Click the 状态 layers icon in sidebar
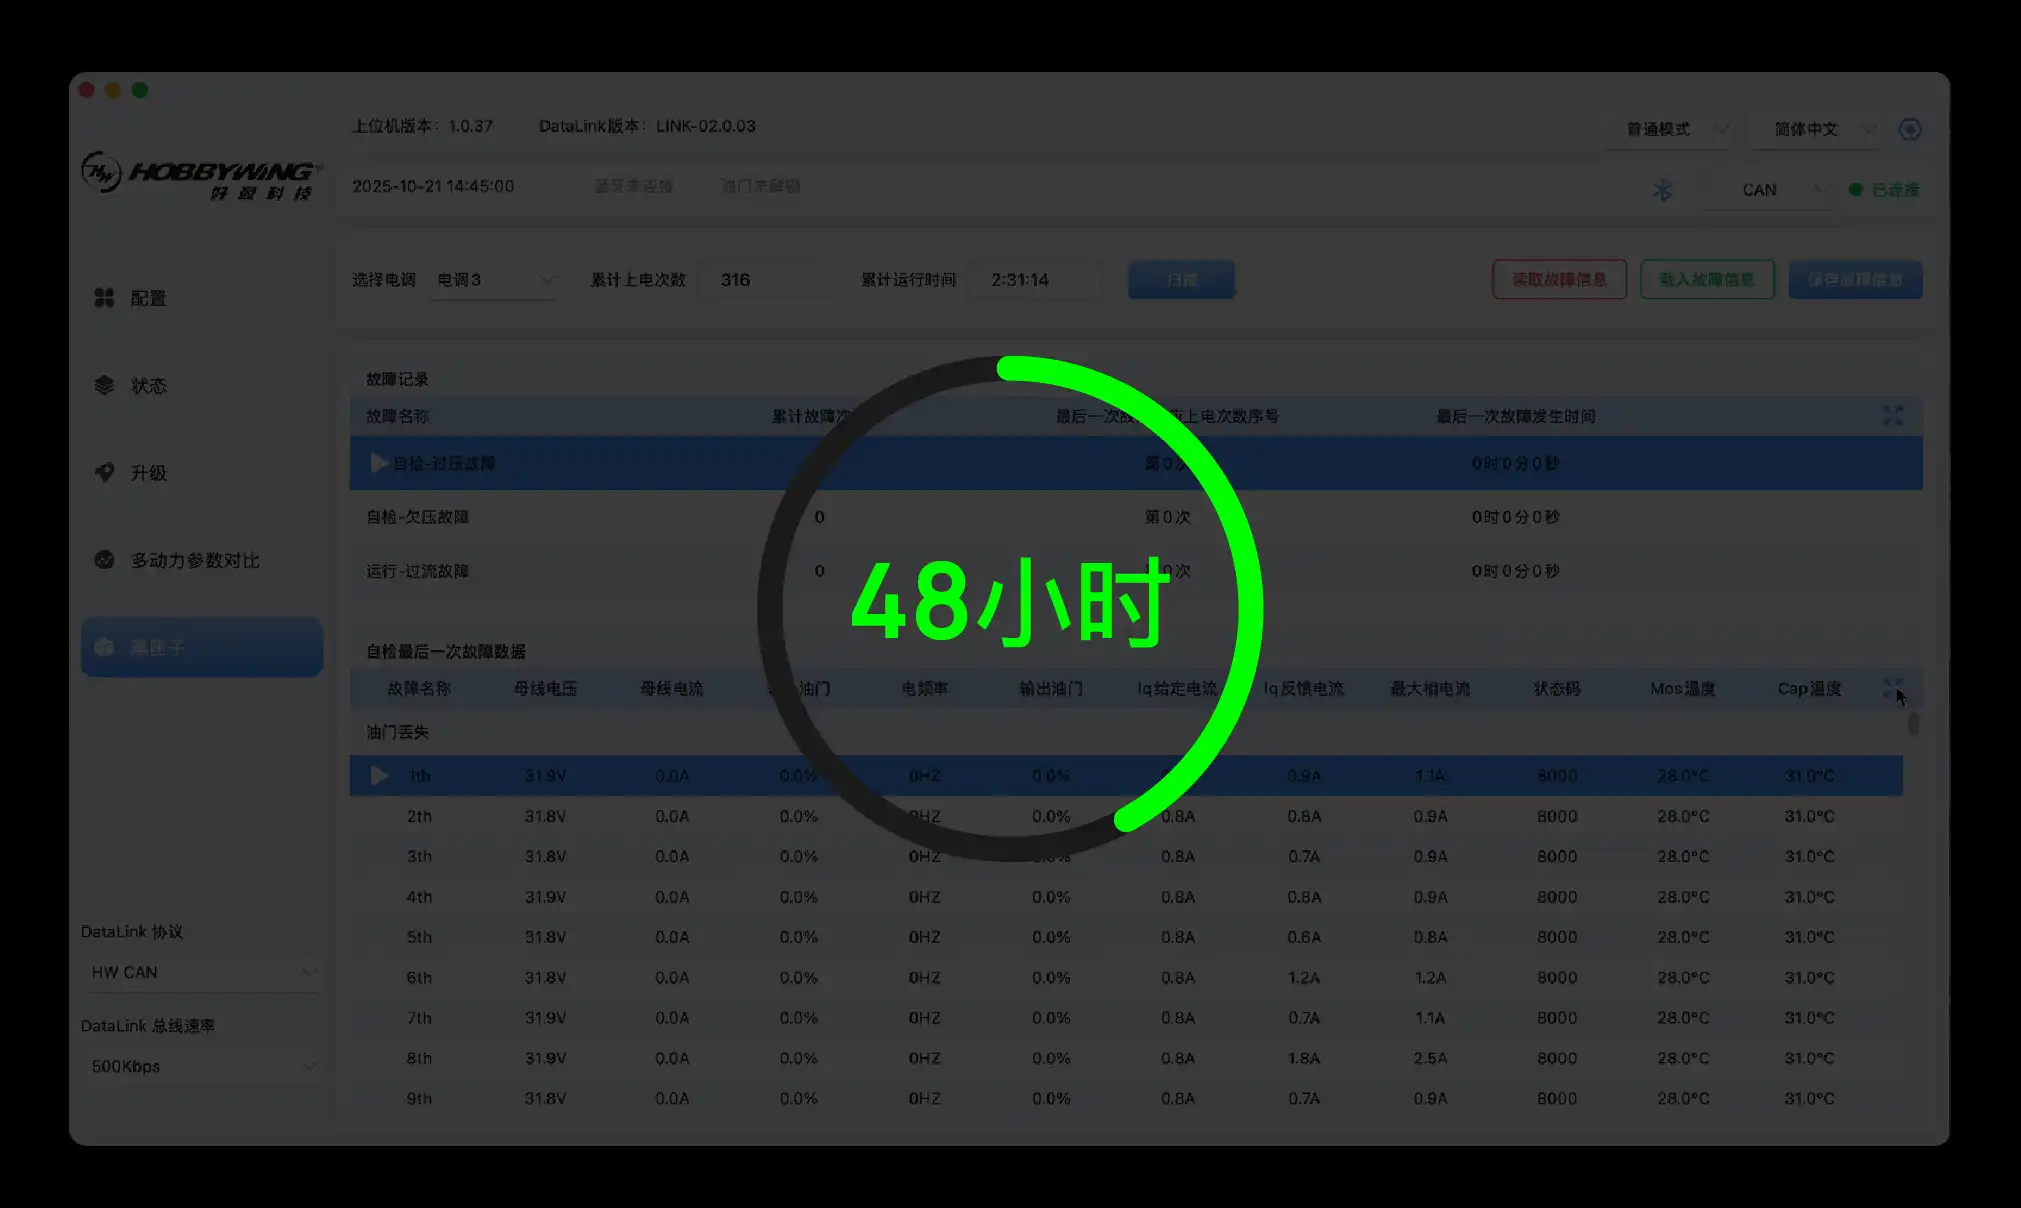2021x1208 pixels. (104, 385)
